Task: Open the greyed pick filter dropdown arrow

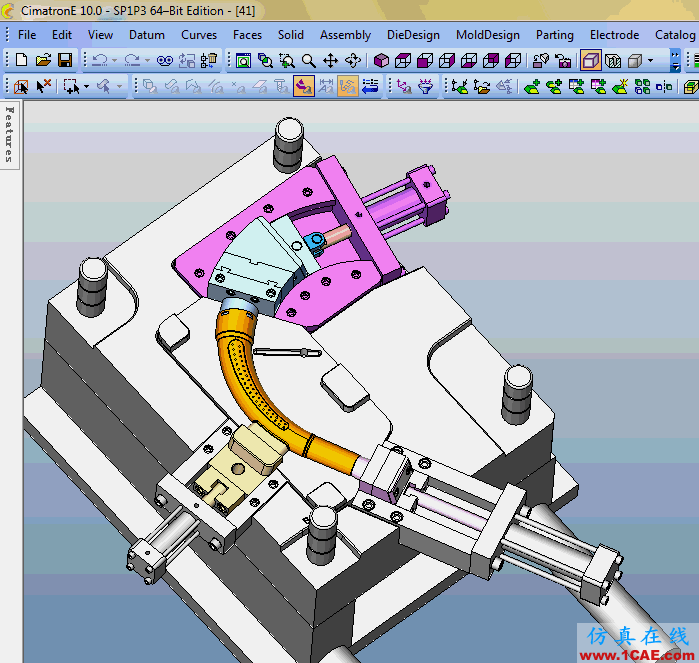Action: (x=119, y=86)
